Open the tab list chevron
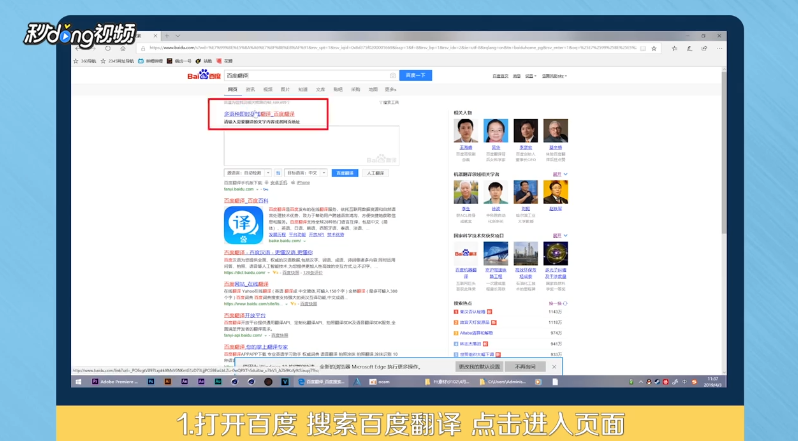The width and height of the screenshot is (798, 441). tap(178, 36)
